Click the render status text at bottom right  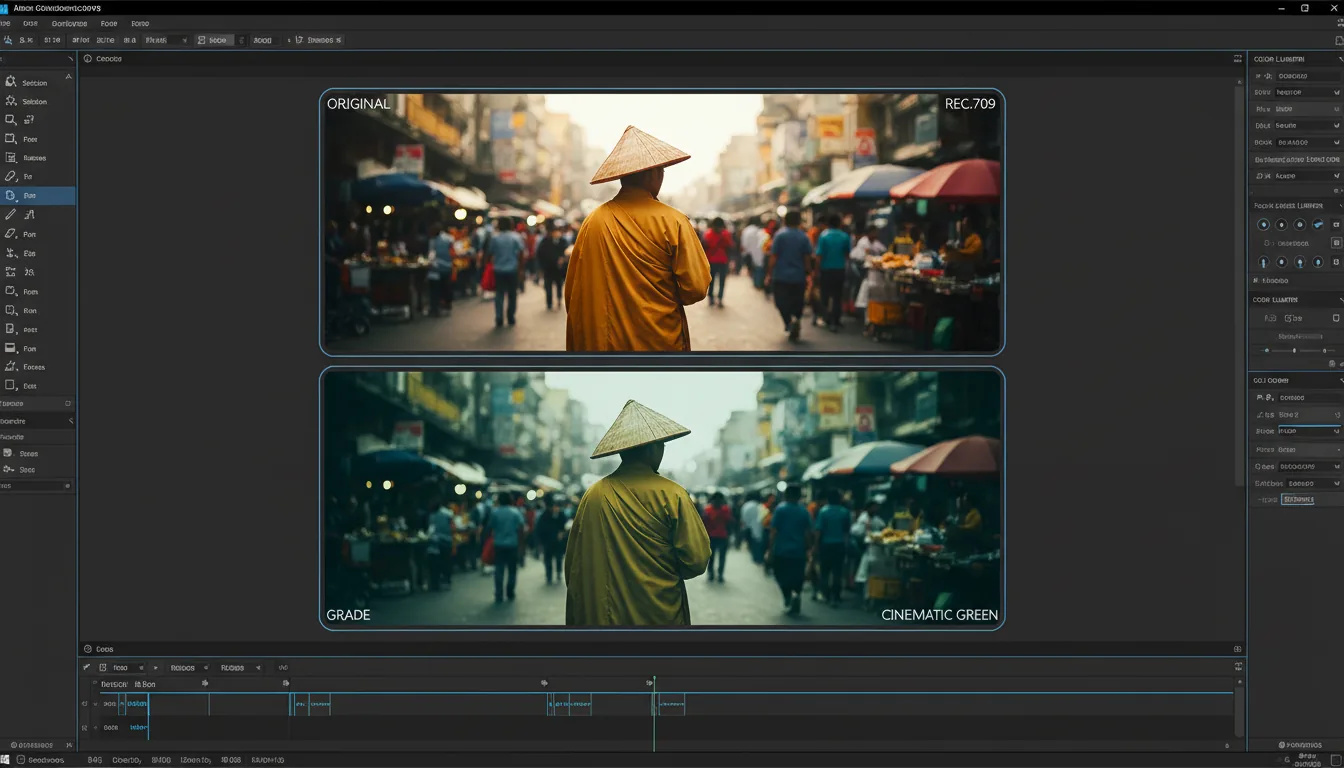pos(1300,744)
